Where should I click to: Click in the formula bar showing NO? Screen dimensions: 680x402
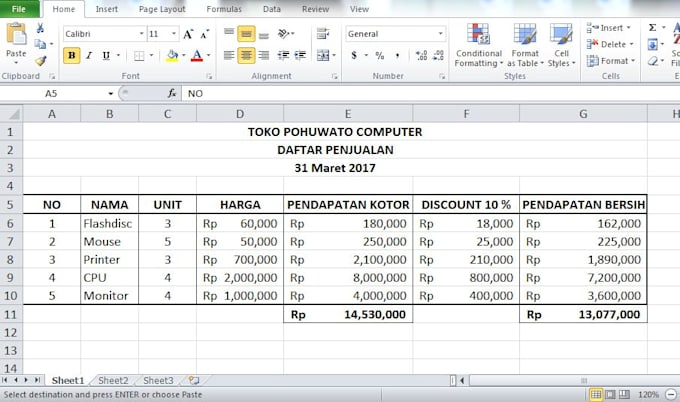coord(429,94)
